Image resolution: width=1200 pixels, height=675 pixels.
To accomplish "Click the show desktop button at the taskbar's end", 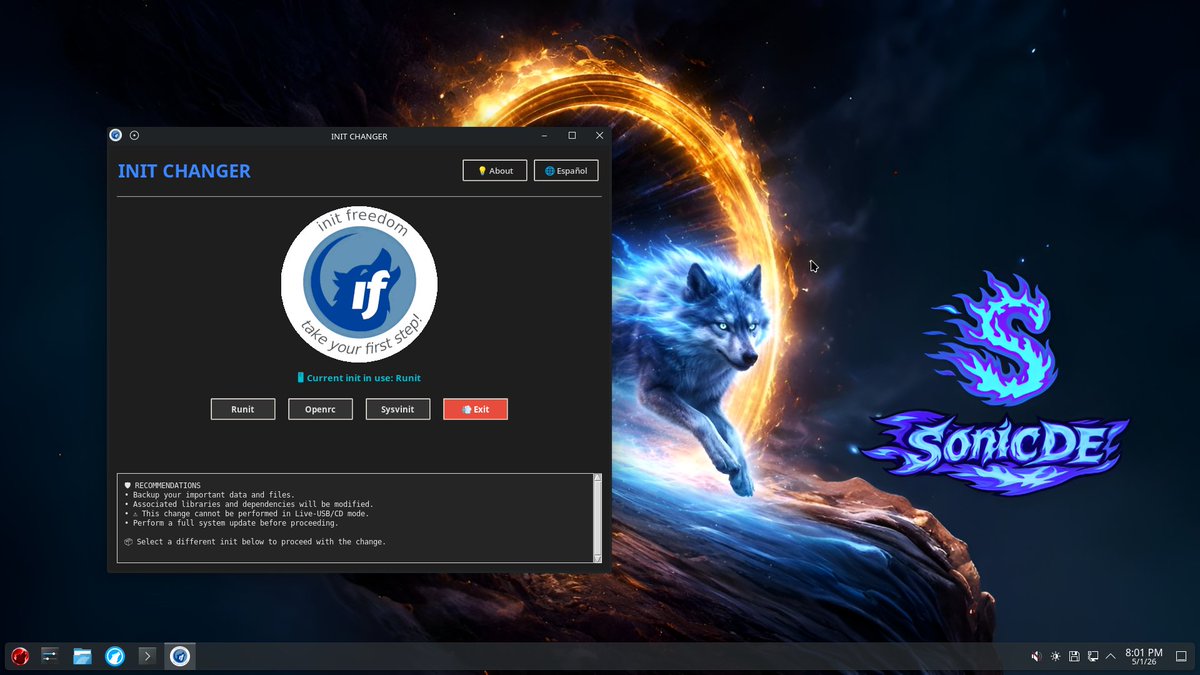I will [x=1180, y=656].
